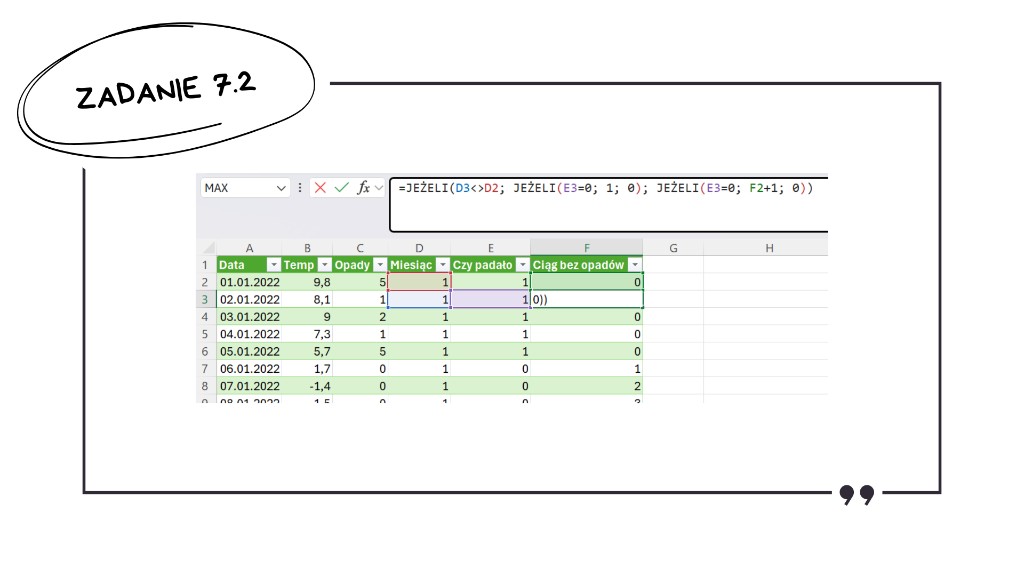Click temperature cell 5,7

click(x=307, y=351)
